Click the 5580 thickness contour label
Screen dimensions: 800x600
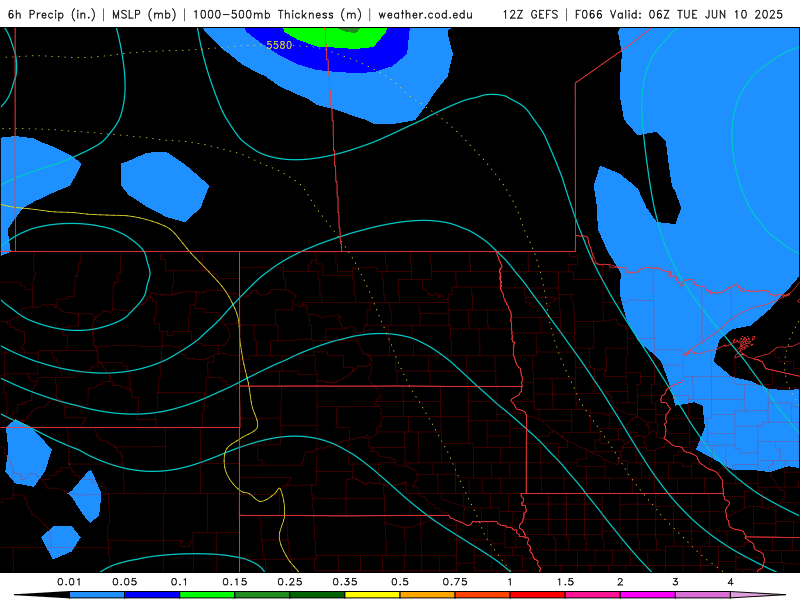[279, 45]
